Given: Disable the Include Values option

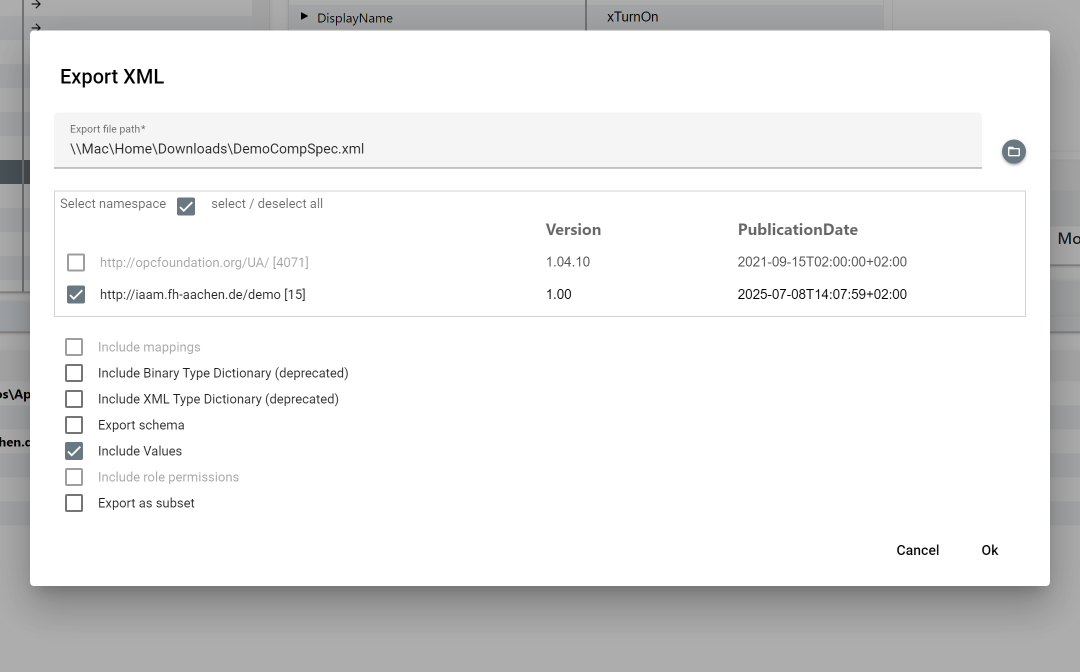Looking at the screenshot, I should pos(73,450).
